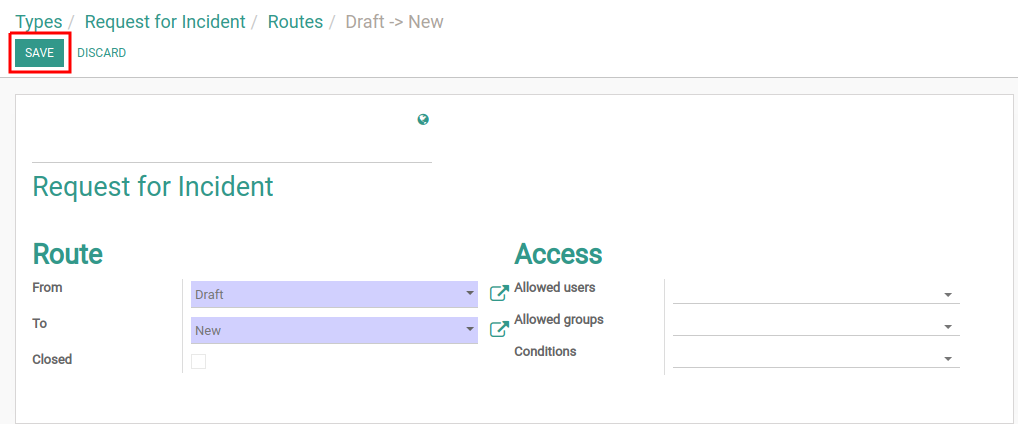
Task: Click the globe translate icon
Action: click(x=423, y=119)
